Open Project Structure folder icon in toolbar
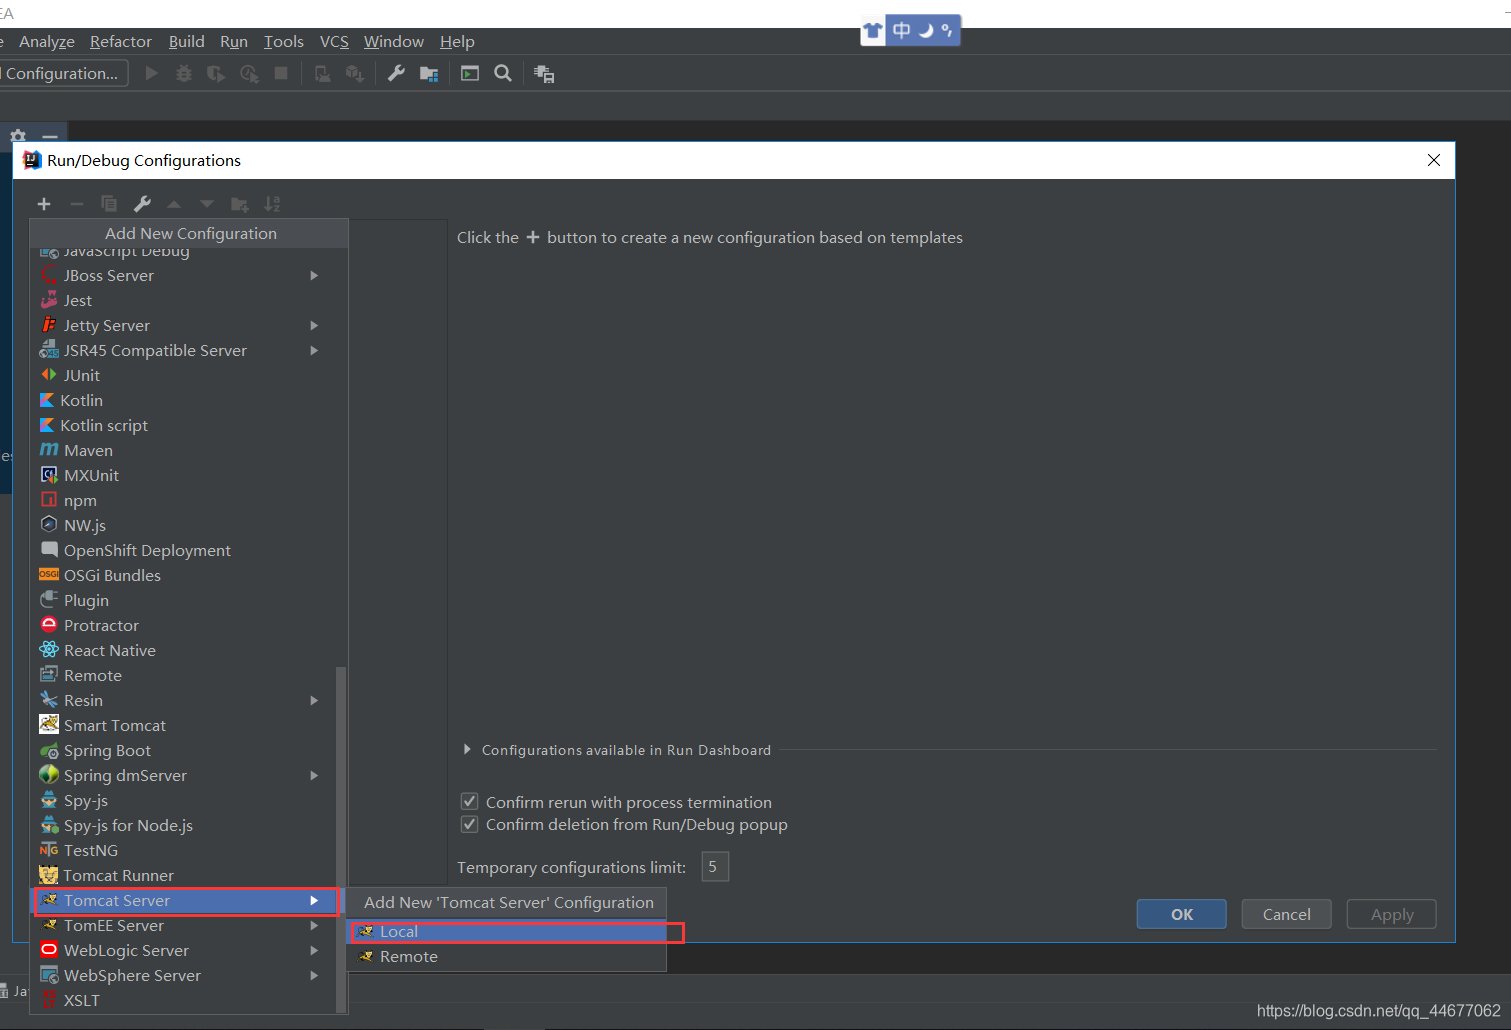Image resolution: width=1511 pixels, height=1030 pixels. tap(429, 73)
